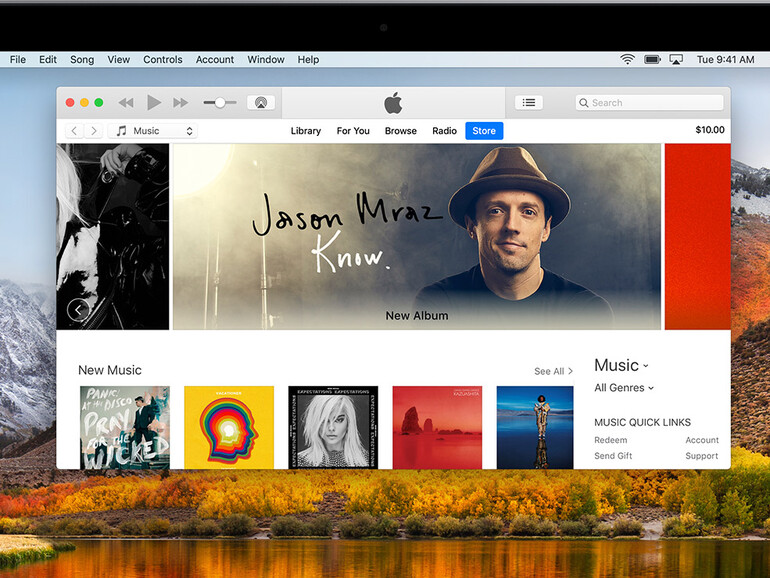Open the Expectations album cover
This screenshot has width=770, height=578.
333,427
